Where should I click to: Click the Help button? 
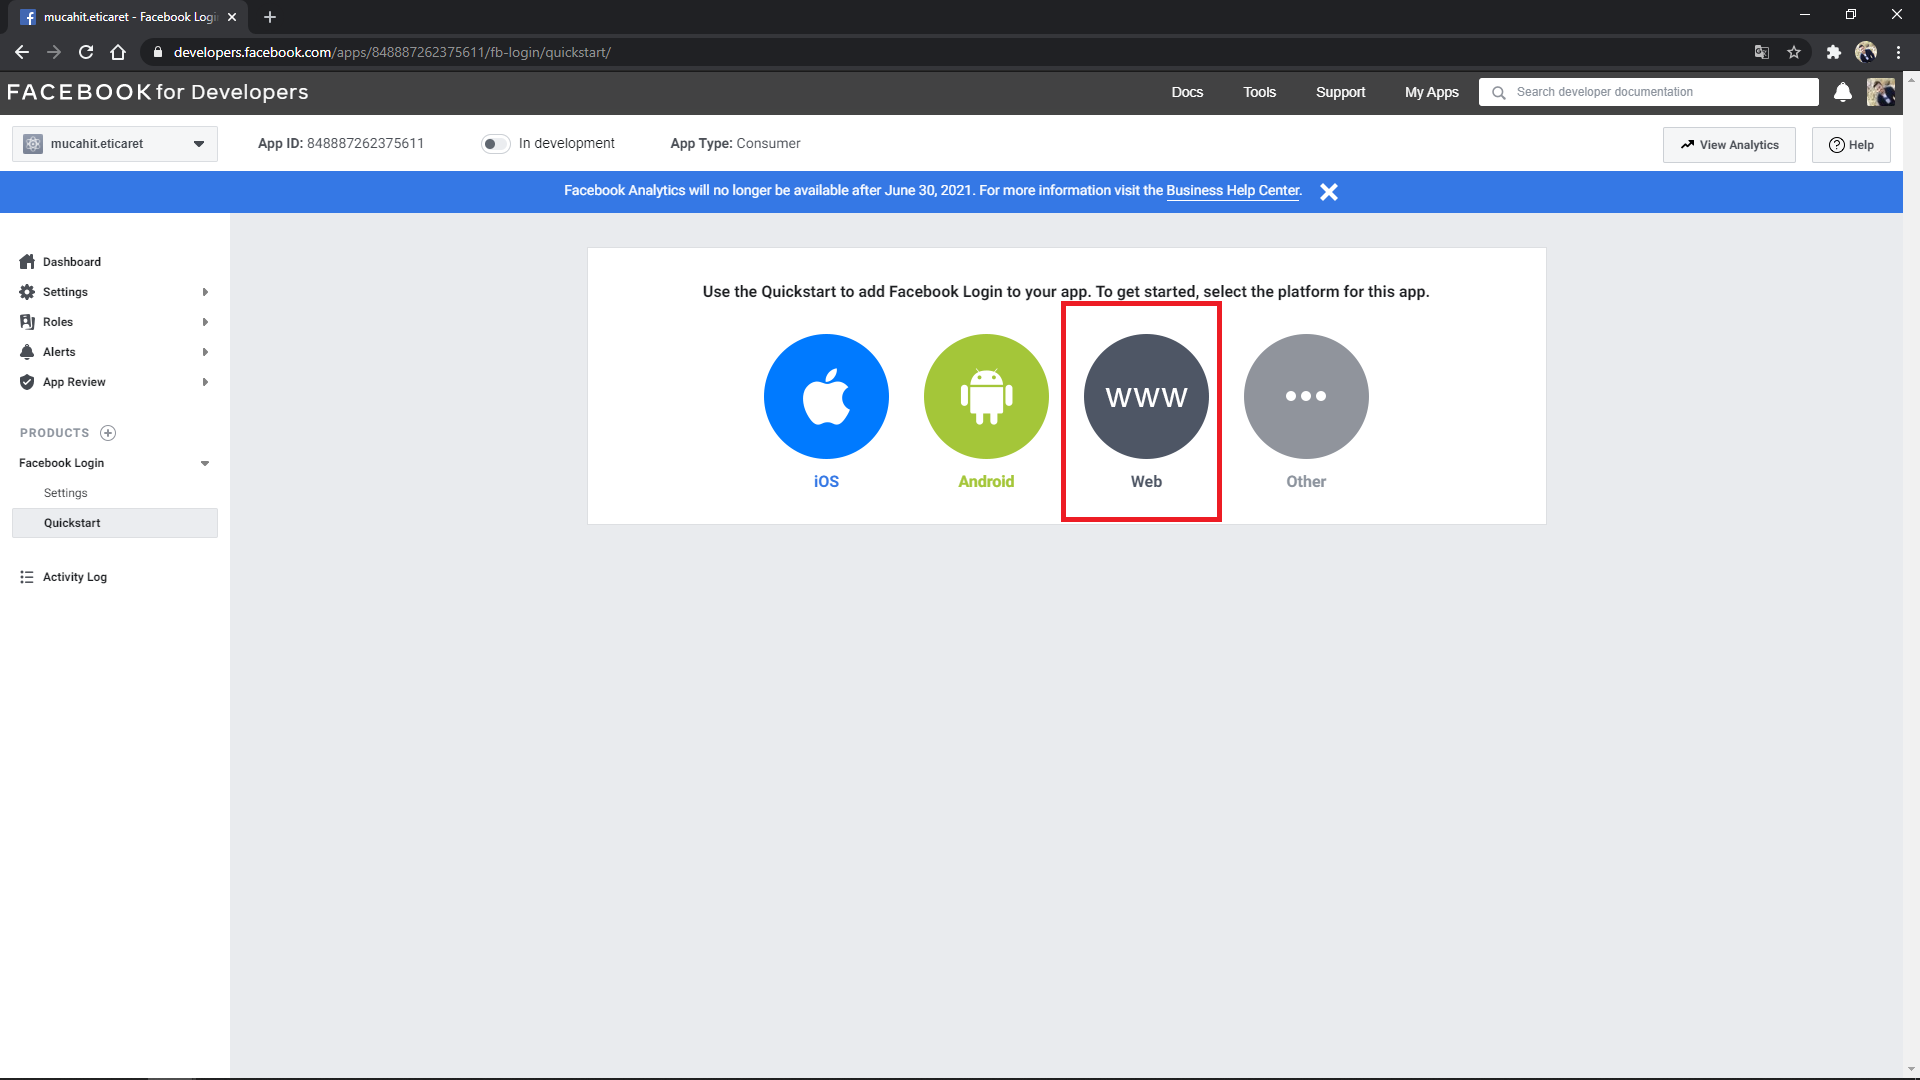(x=1851, y=145)
